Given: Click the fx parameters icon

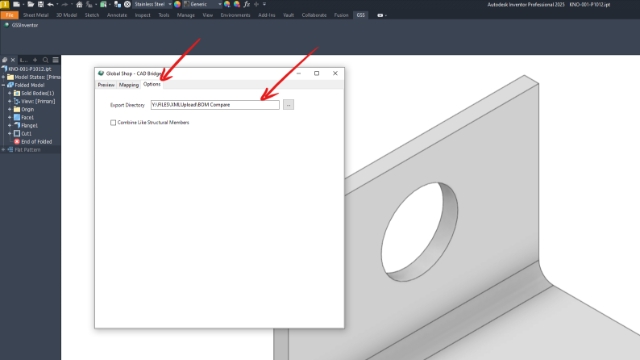Looking at the screenshot, I should 247,4.
